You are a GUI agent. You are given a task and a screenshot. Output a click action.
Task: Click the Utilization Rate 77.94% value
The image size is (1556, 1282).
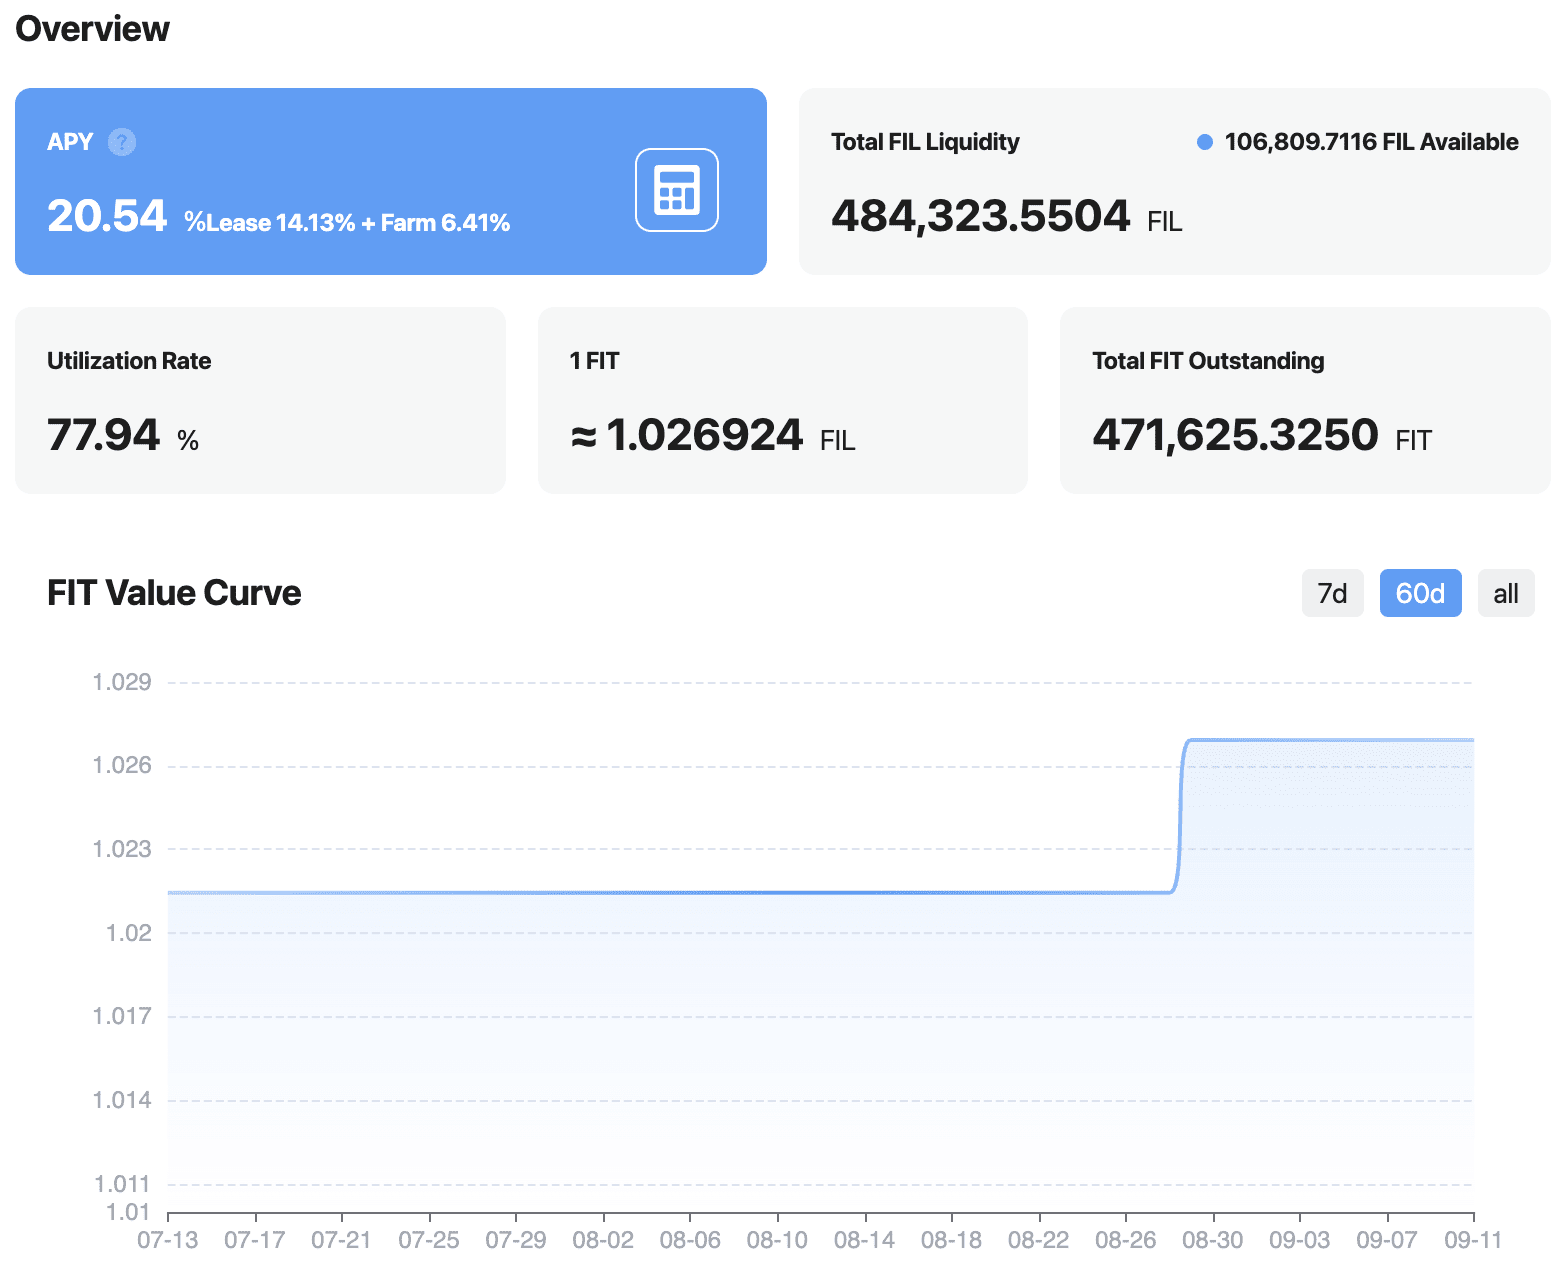click(x=104, y=435)
